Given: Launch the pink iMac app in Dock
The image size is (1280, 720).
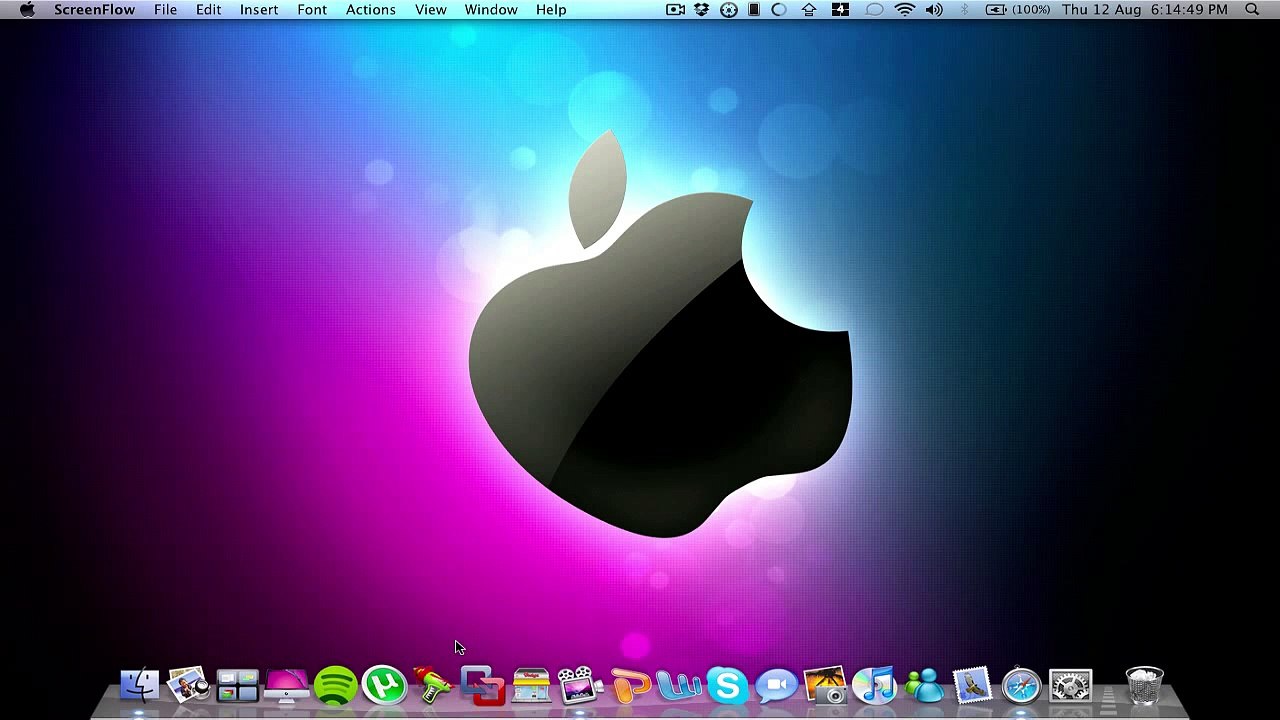Looking at the screenshot, I should [287, 686].
